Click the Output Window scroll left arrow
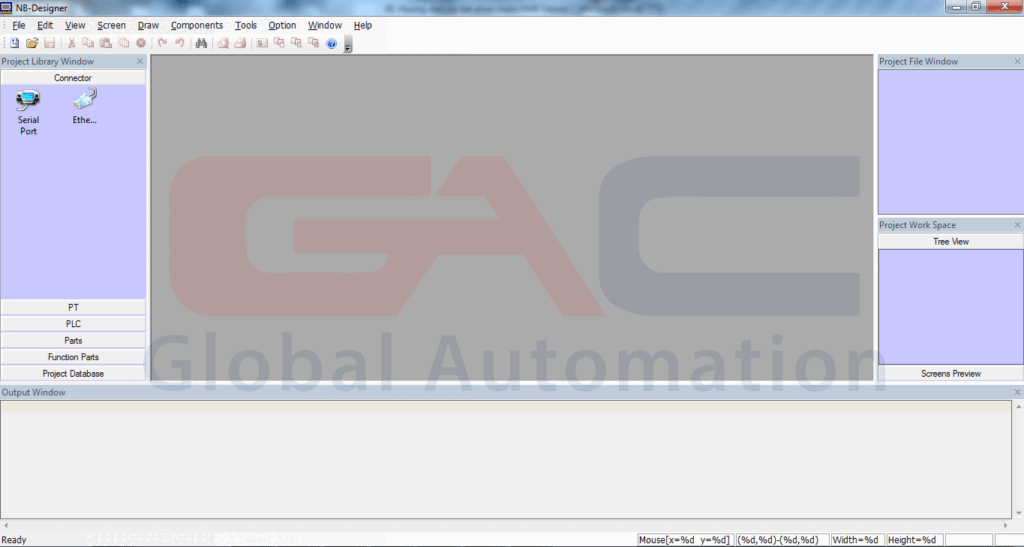This screenshot has width=1024, height=547. 6,525
